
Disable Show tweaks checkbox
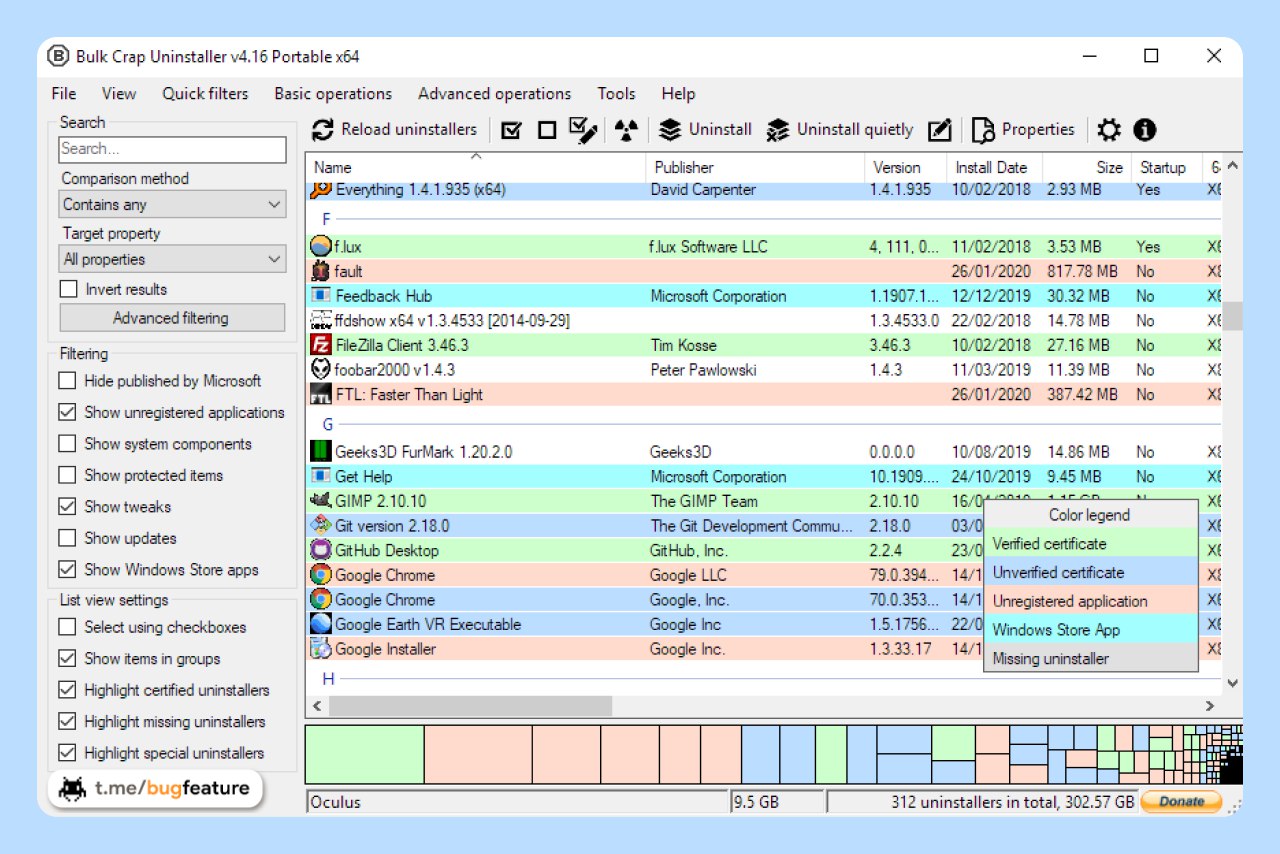click(67, 507)
